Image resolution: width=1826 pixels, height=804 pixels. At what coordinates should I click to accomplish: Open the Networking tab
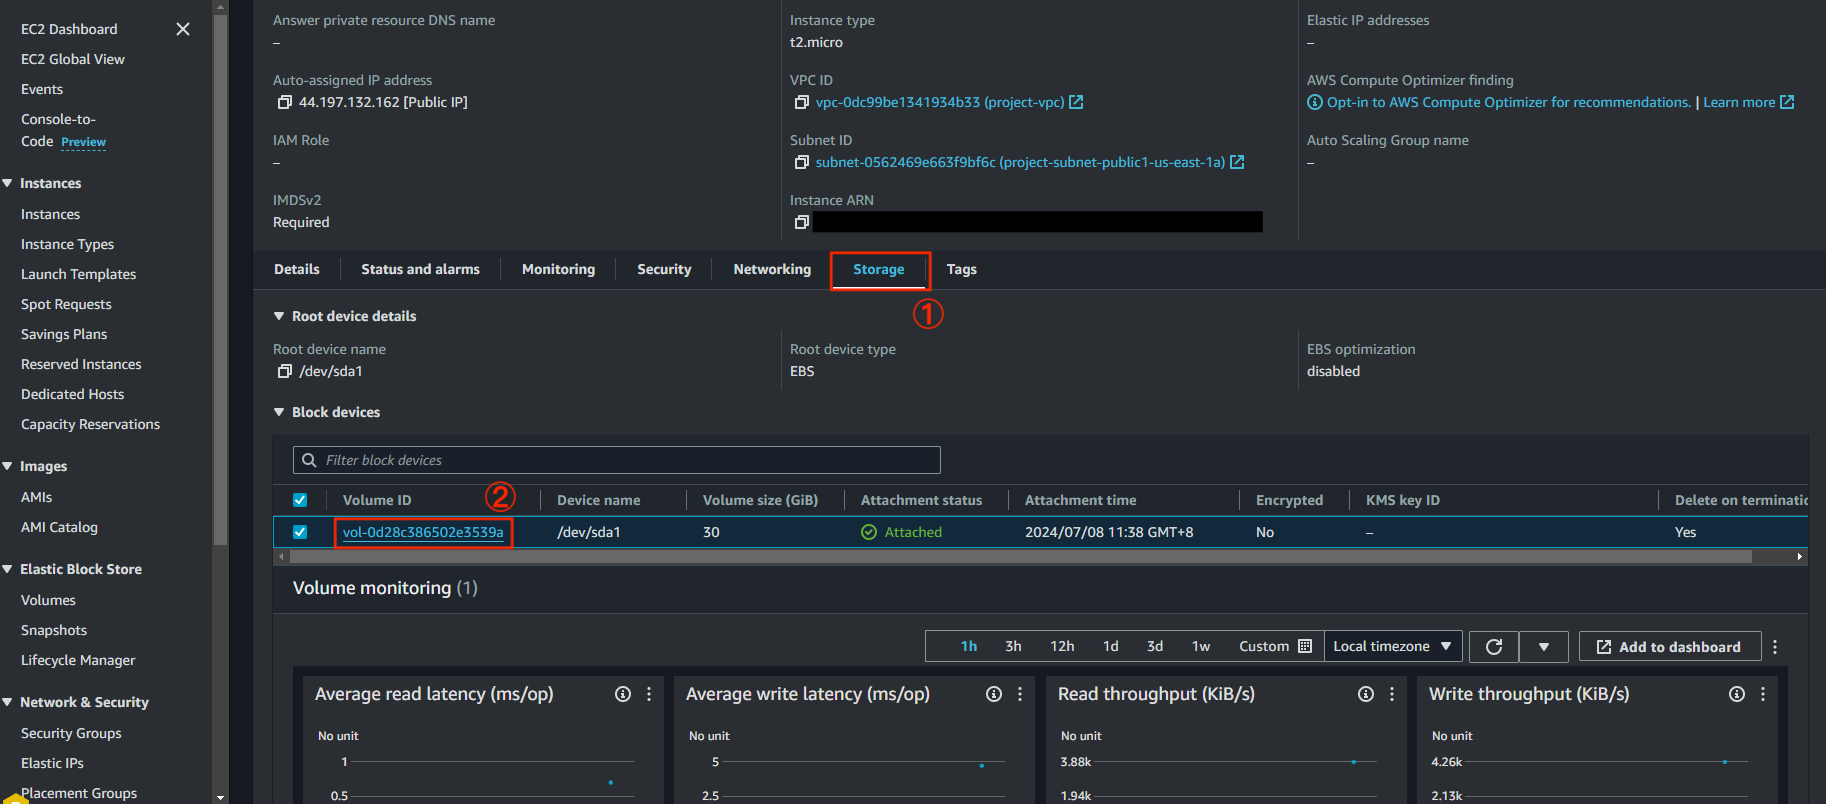(x=772, y=269)
